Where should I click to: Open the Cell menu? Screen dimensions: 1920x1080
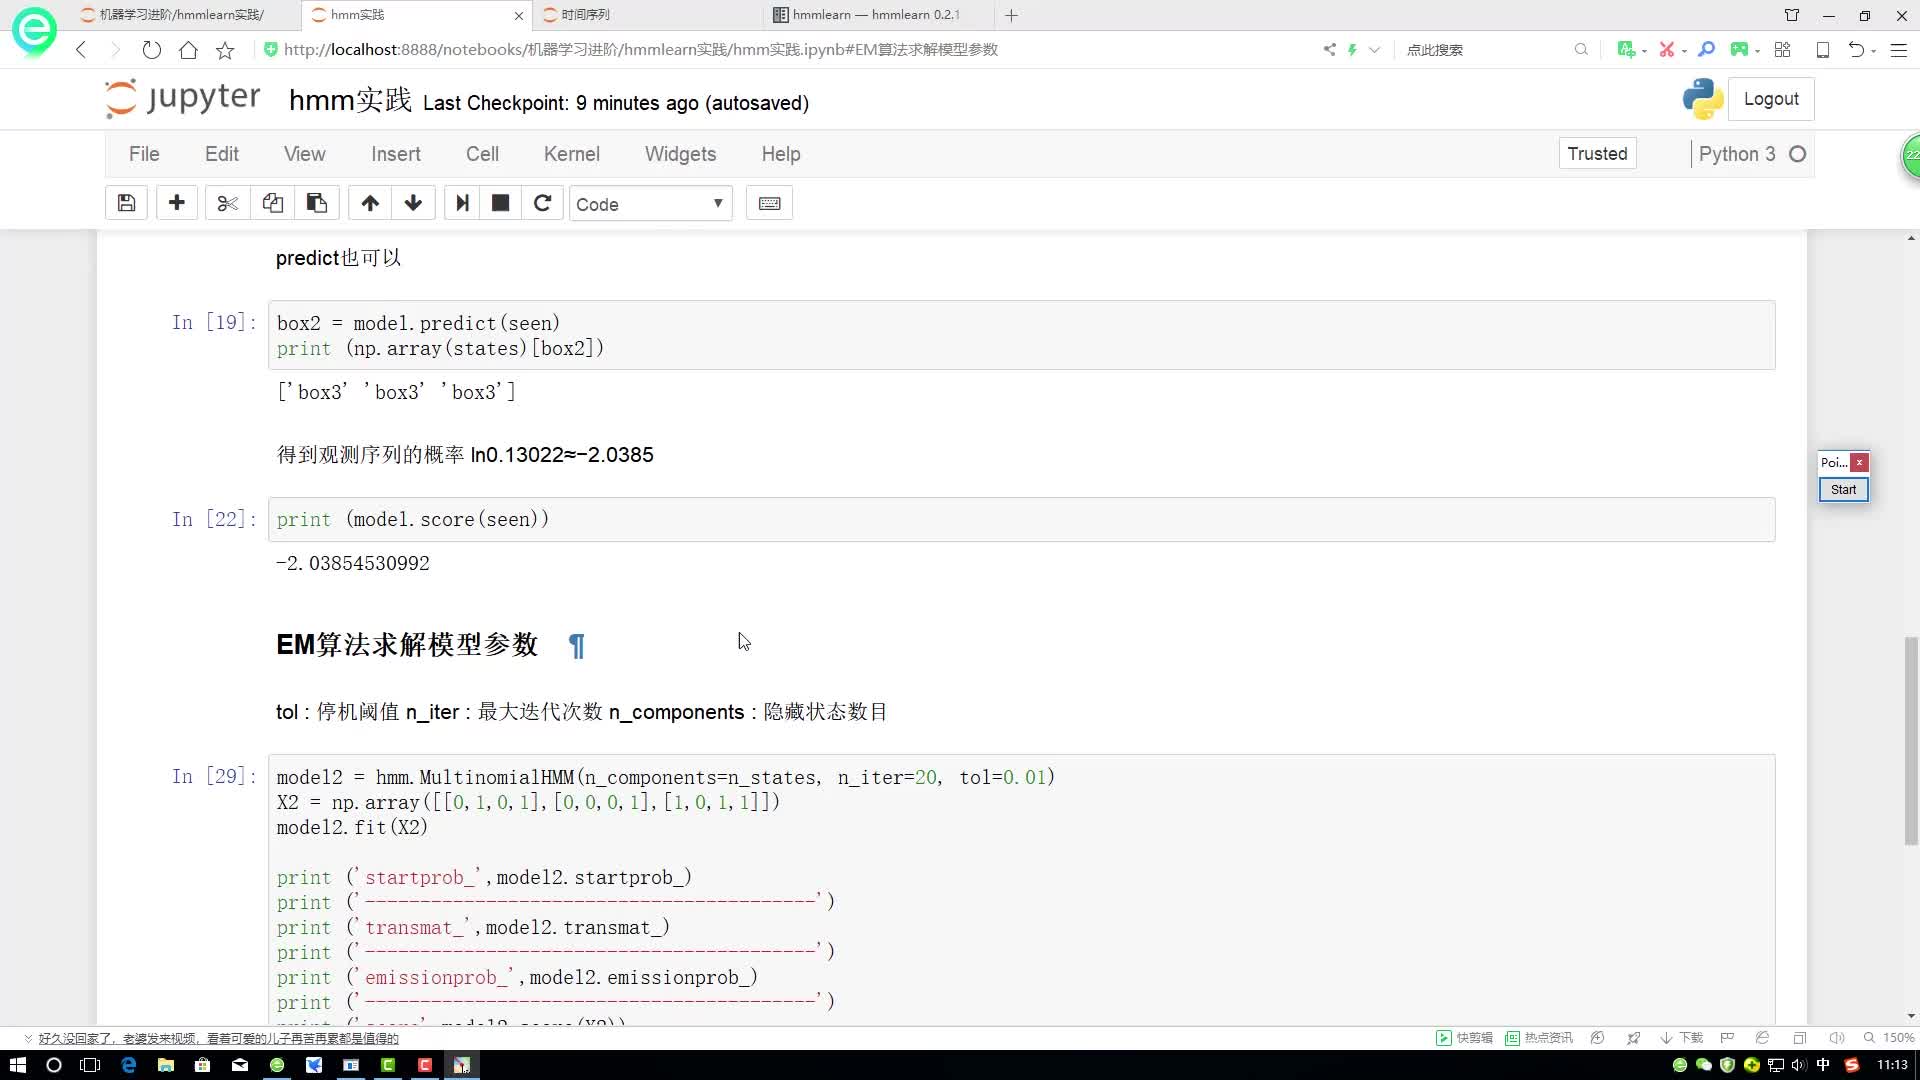tap(482, 154)
